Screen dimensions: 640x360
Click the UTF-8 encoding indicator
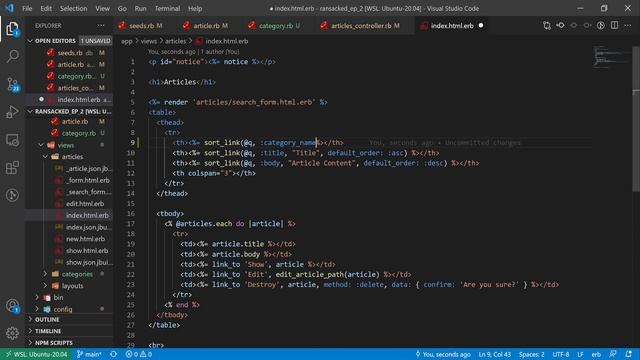(x=560, y=354)
